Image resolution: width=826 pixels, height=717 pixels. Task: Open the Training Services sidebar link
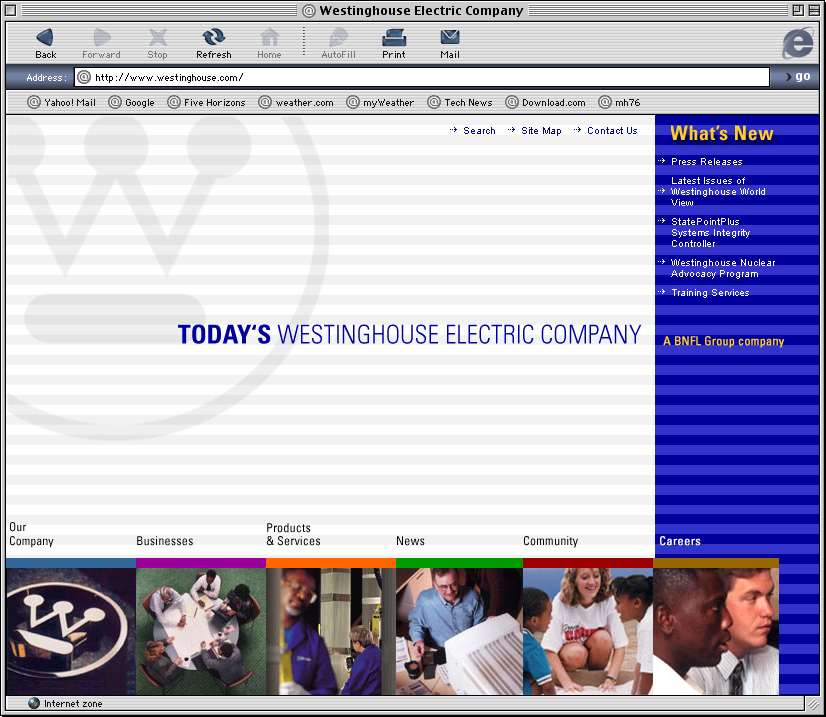click(x=710, y=293)
